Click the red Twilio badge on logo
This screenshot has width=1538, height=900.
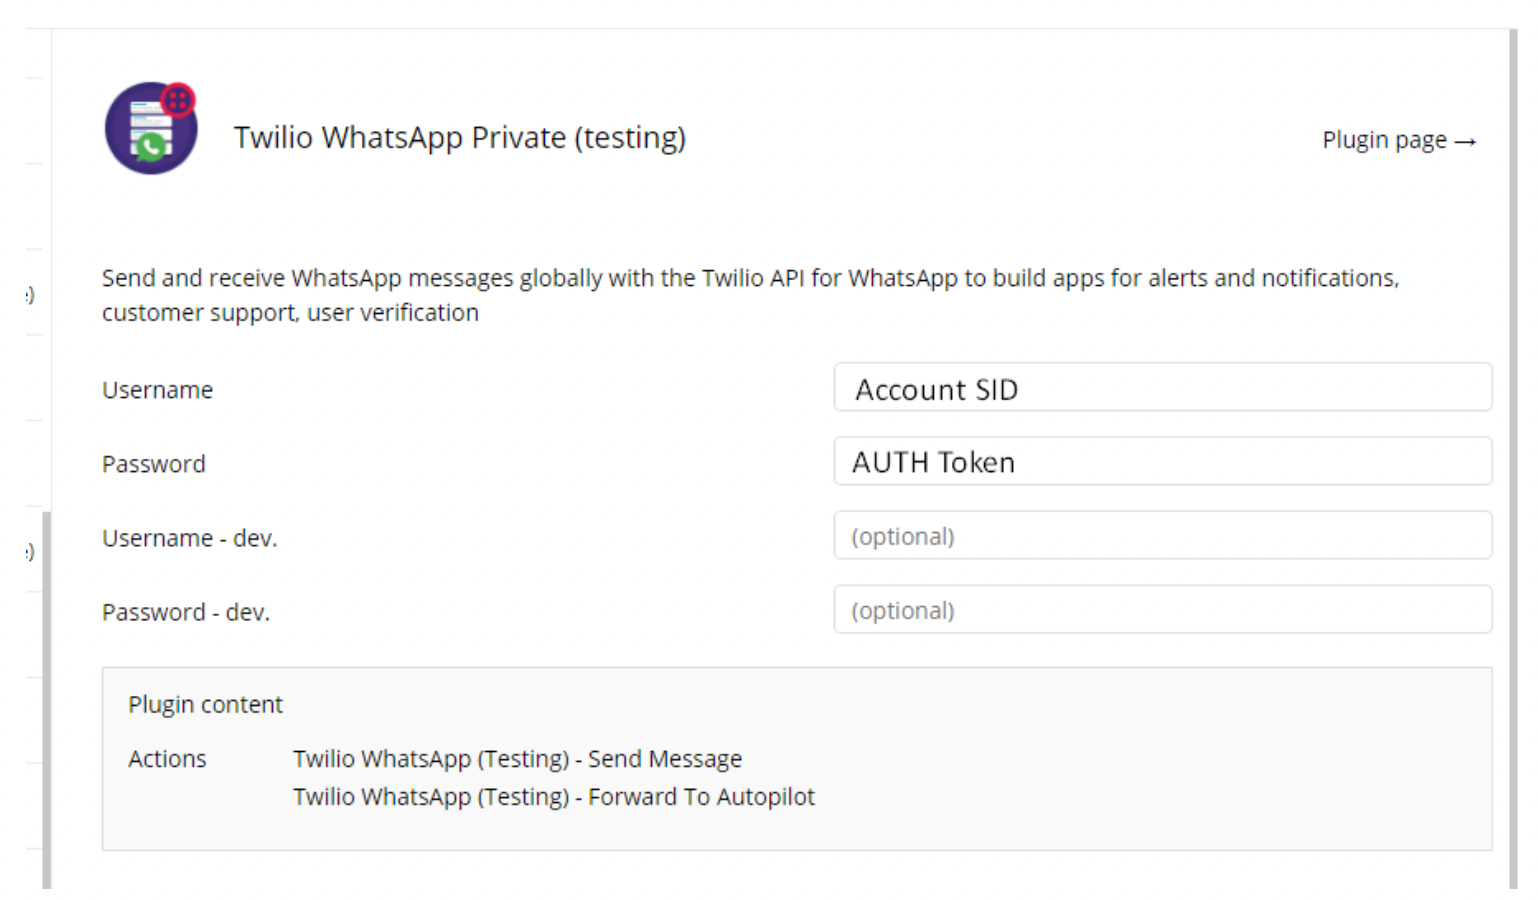click(178, 100)
